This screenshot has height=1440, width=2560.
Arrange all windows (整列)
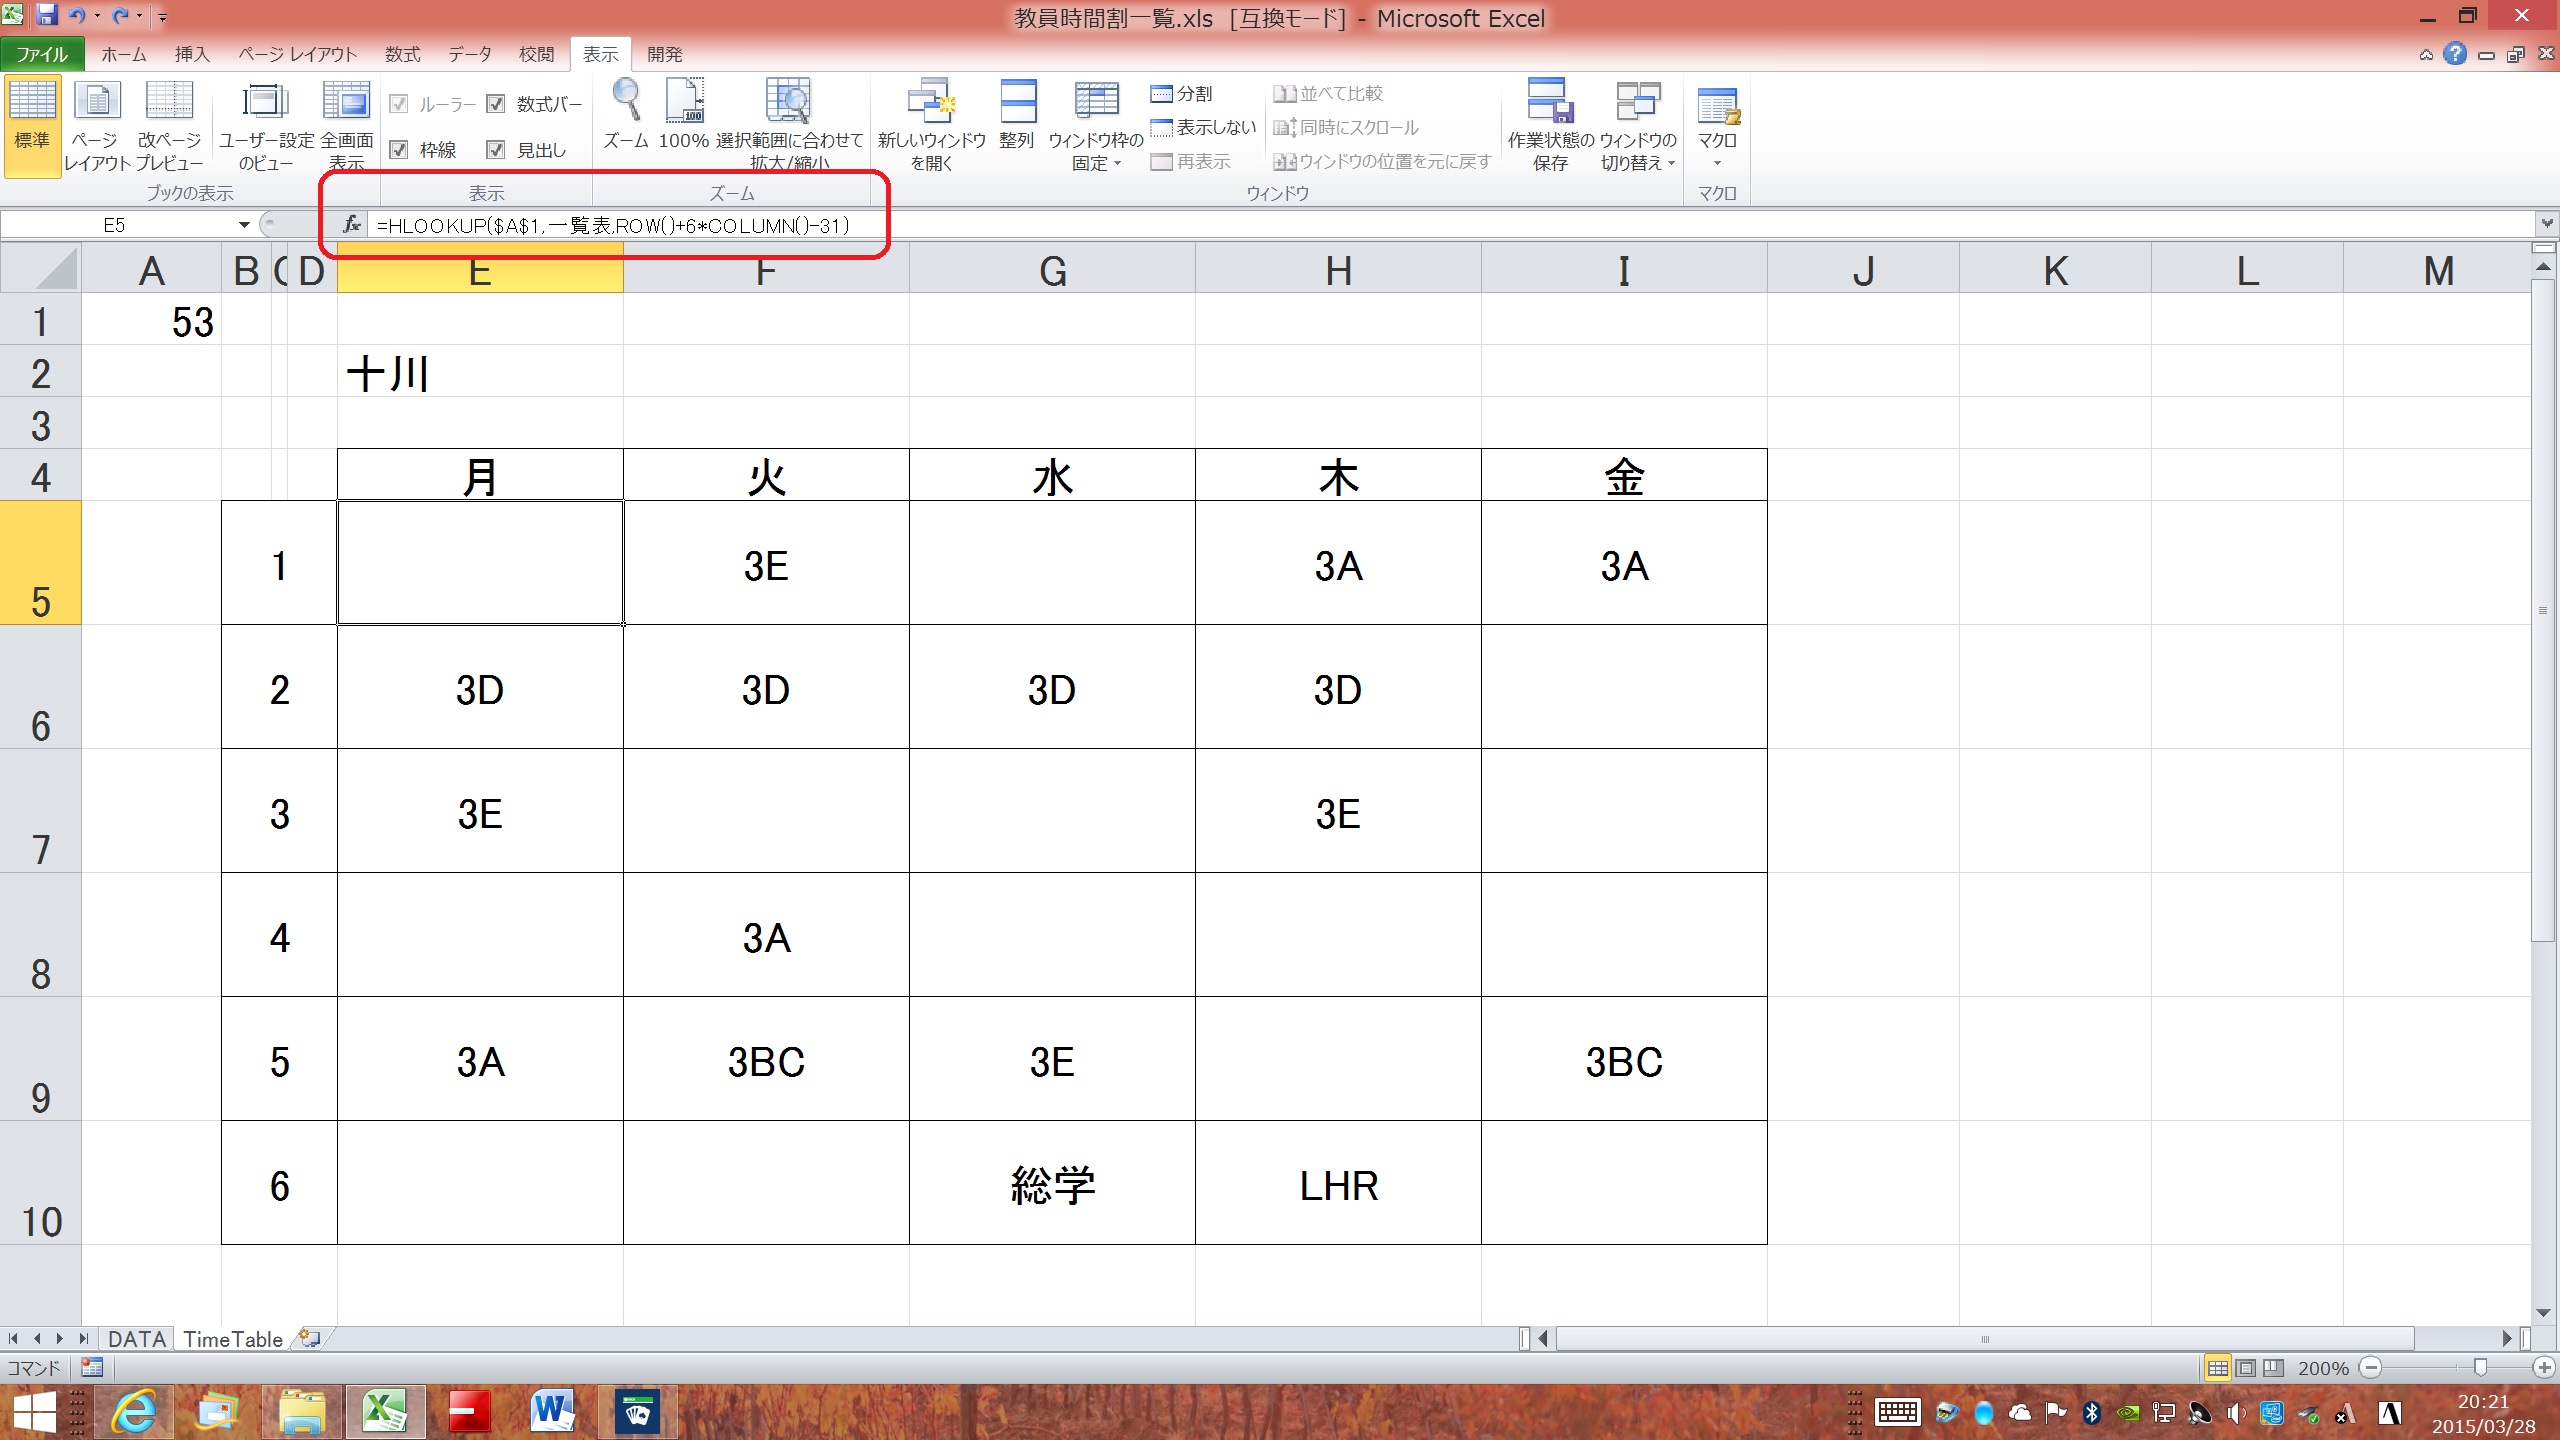click(1017, 115)
